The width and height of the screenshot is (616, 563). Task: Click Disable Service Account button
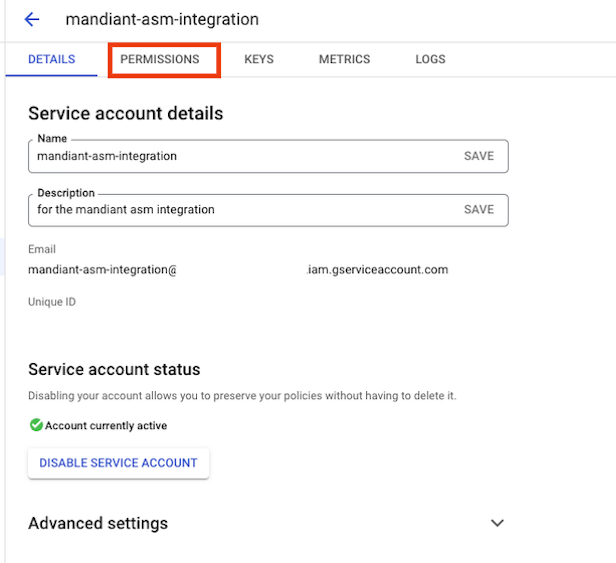pyautogui.click(x=118, y=463)
